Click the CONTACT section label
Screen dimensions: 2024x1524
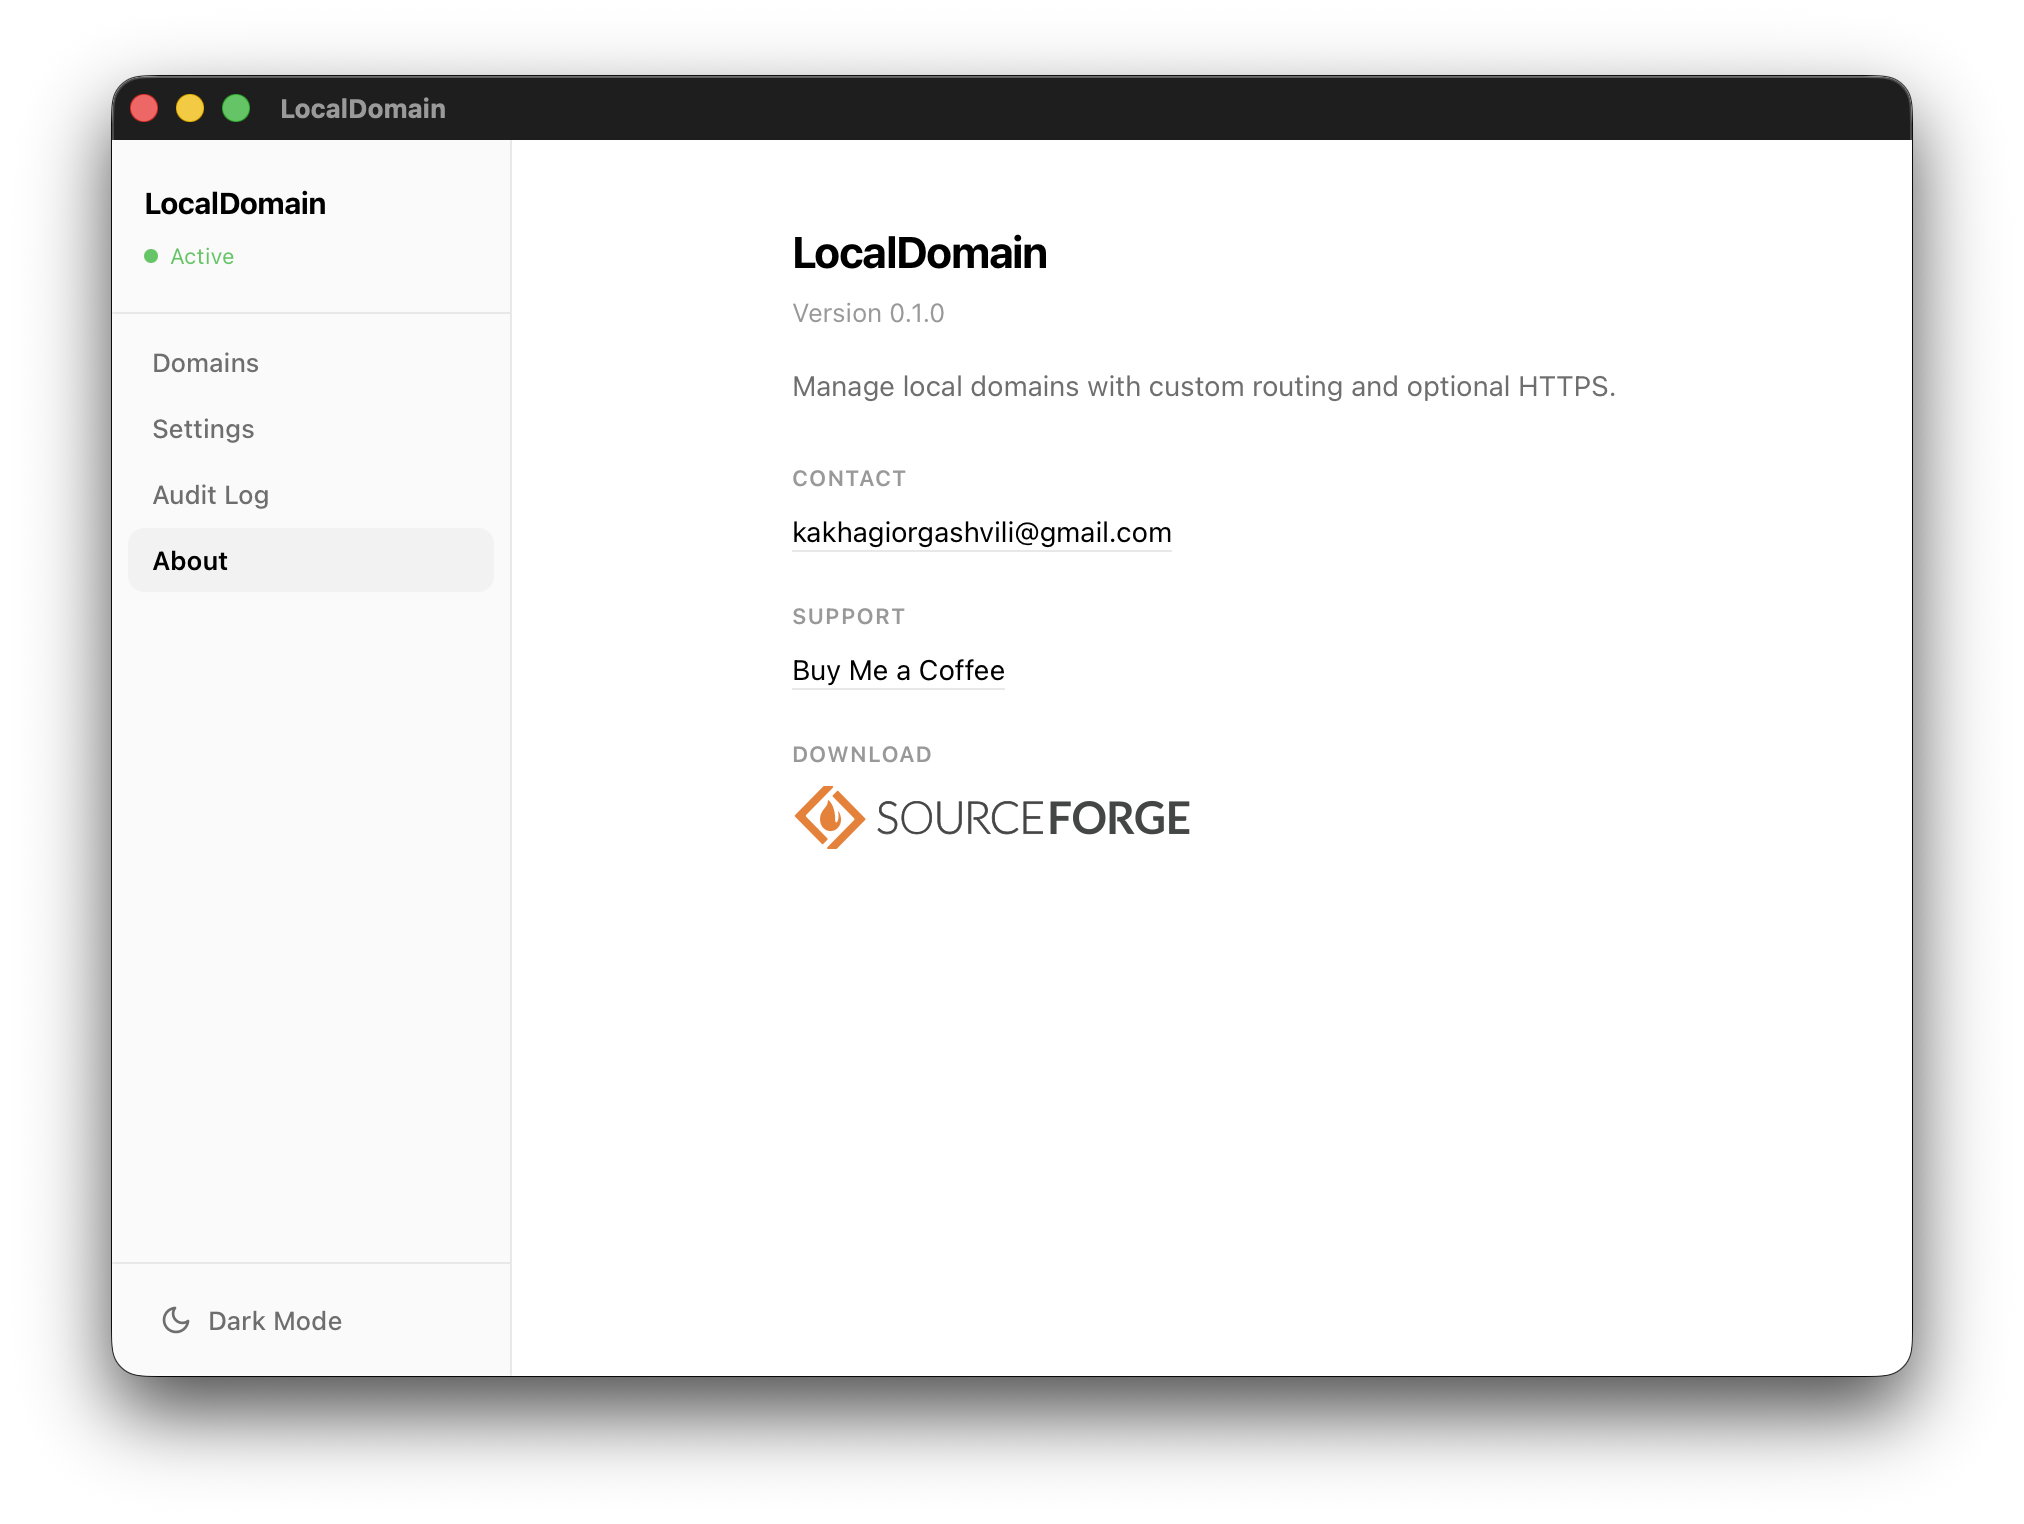(849, 478)
